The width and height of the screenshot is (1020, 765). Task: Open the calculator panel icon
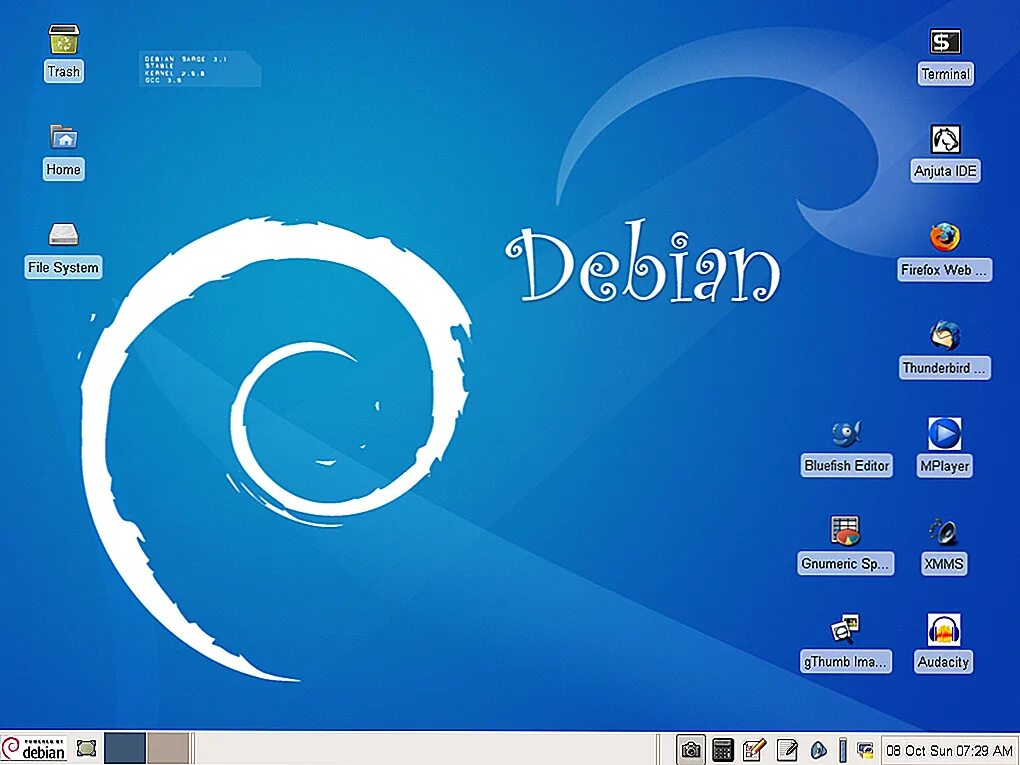723,750
